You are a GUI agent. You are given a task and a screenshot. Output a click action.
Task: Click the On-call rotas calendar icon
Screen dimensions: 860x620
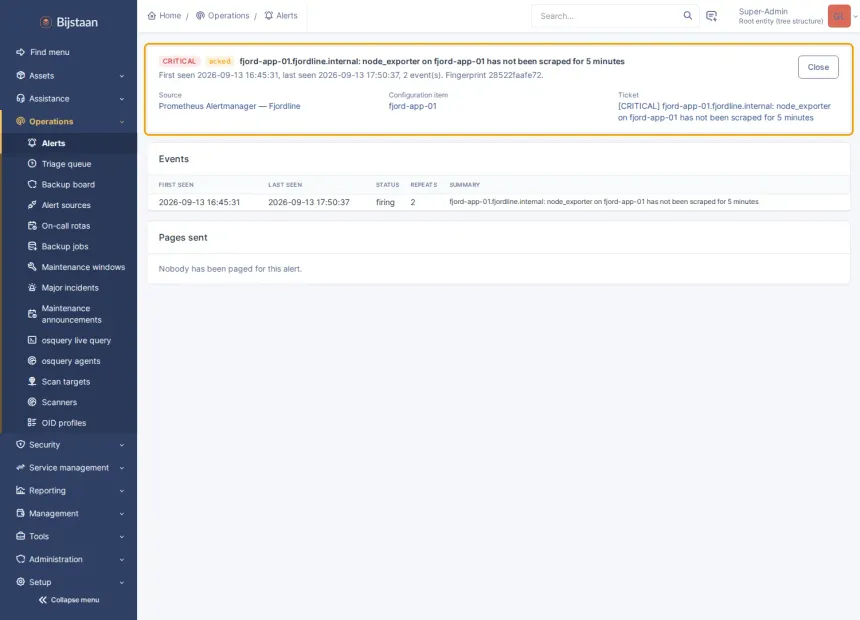(32, 226)
